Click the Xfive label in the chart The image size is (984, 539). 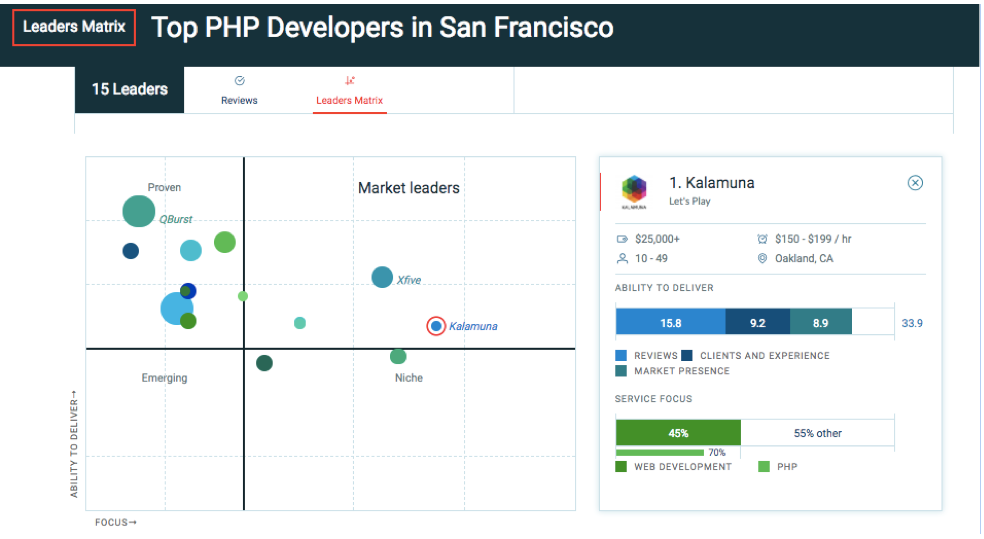tap(409, 280)
